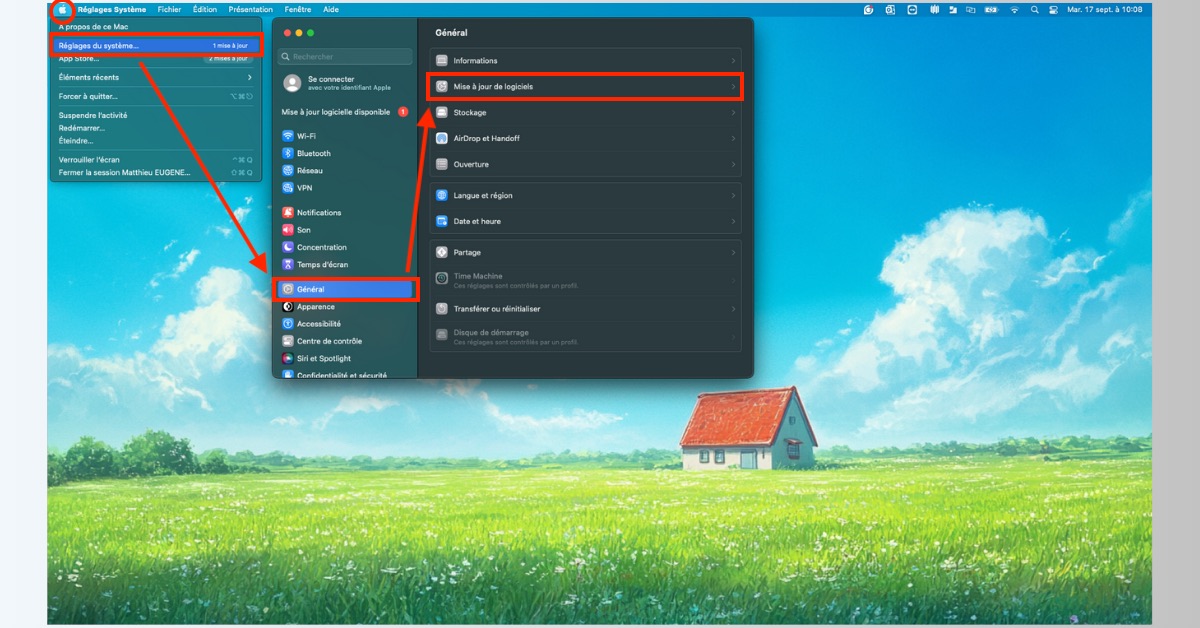
Task: Select the Bluetooth icon in the sidebar
Action: click(x=288, y=153)
